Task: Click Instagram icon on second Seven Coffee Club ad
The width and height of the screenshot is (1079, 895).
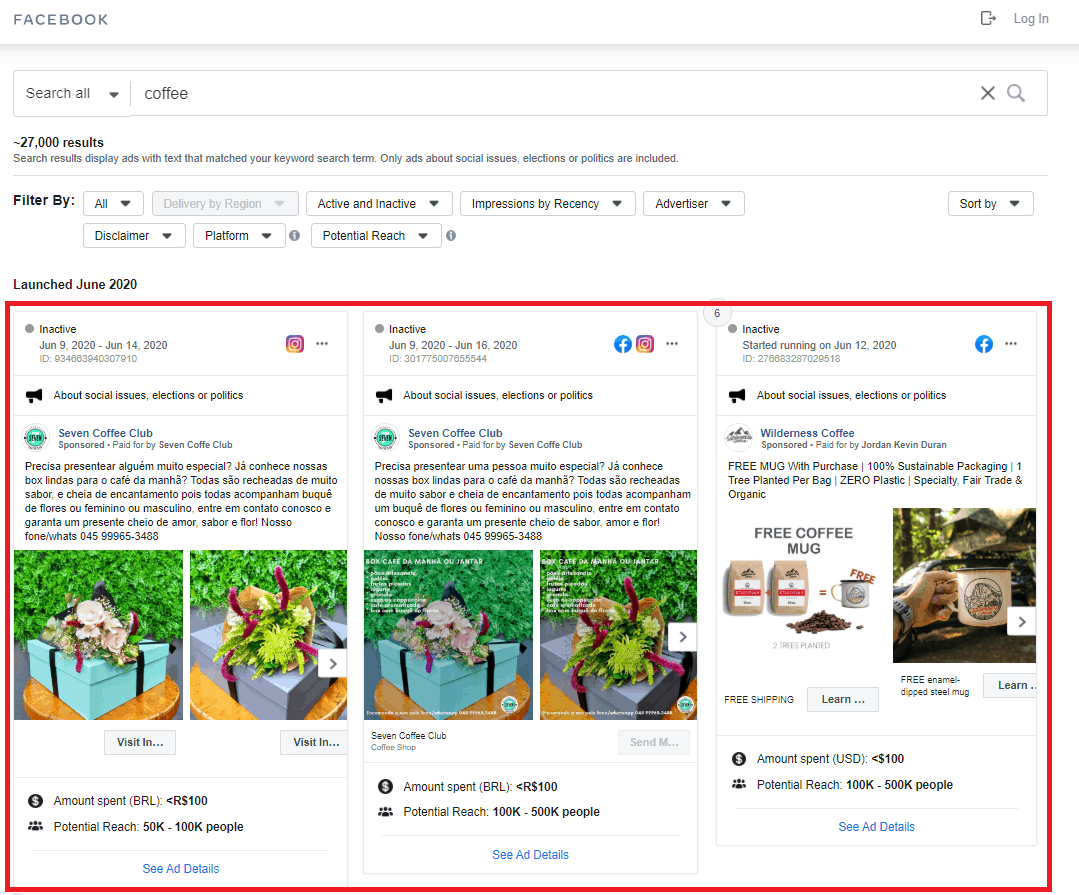Action: click(645, 344)
